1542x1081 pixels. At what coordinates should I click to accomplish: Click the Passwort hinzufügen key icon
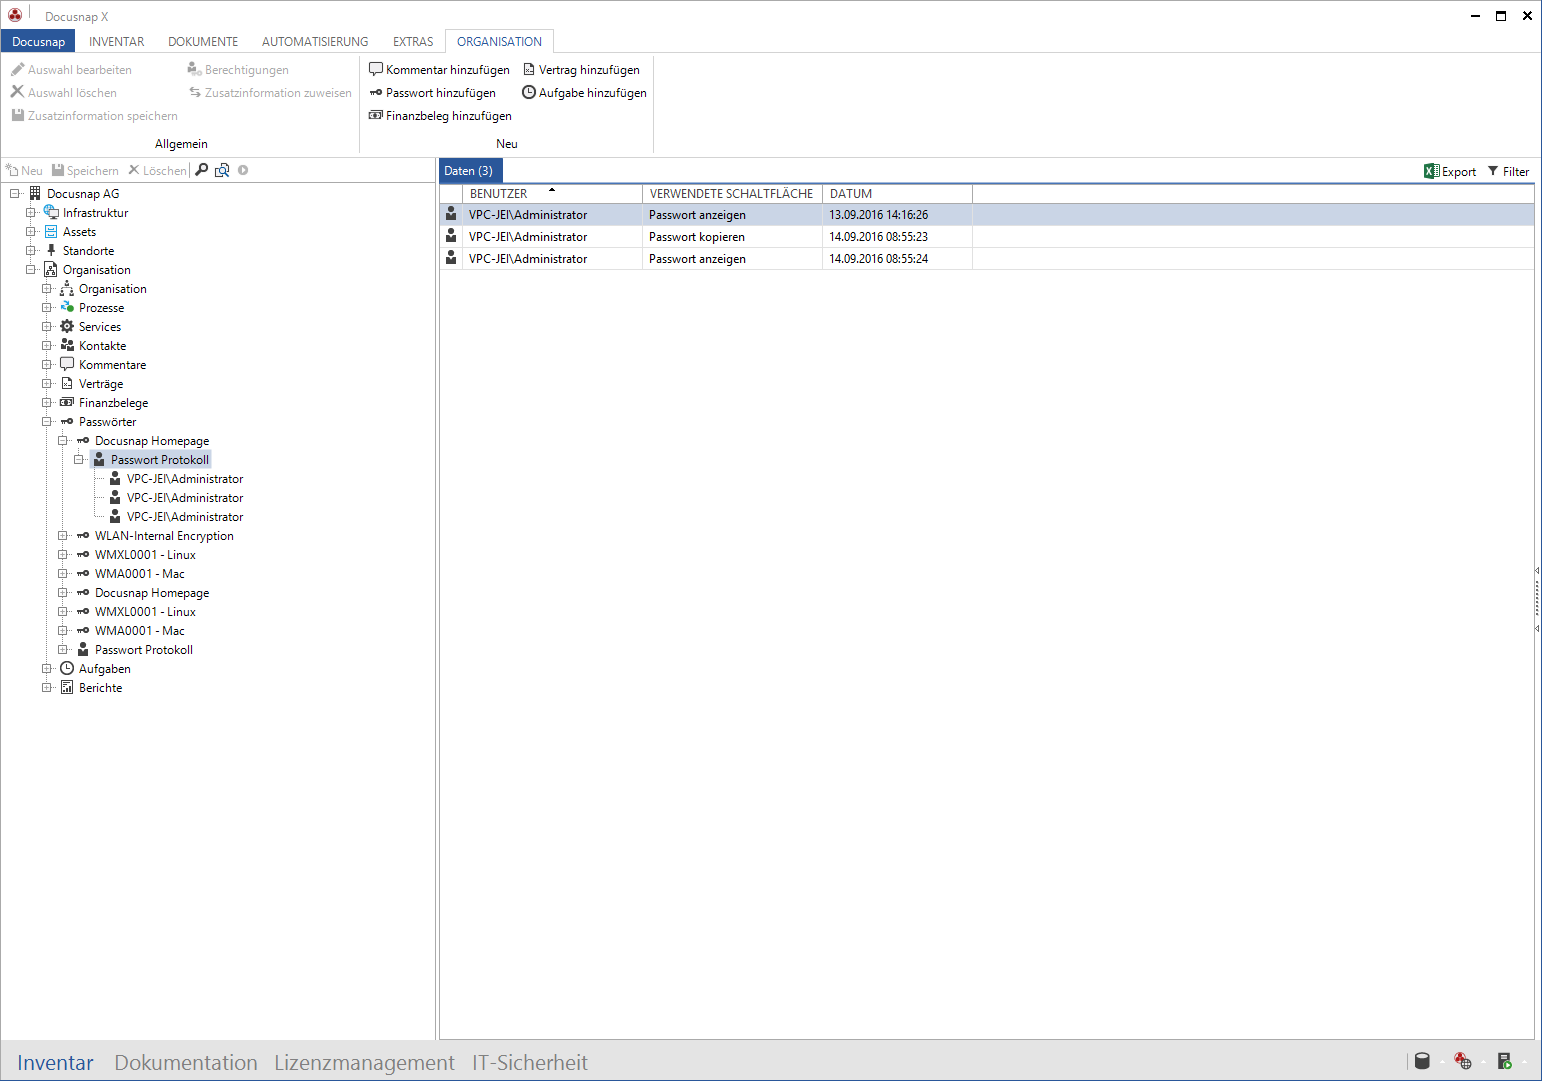[376, 92]
